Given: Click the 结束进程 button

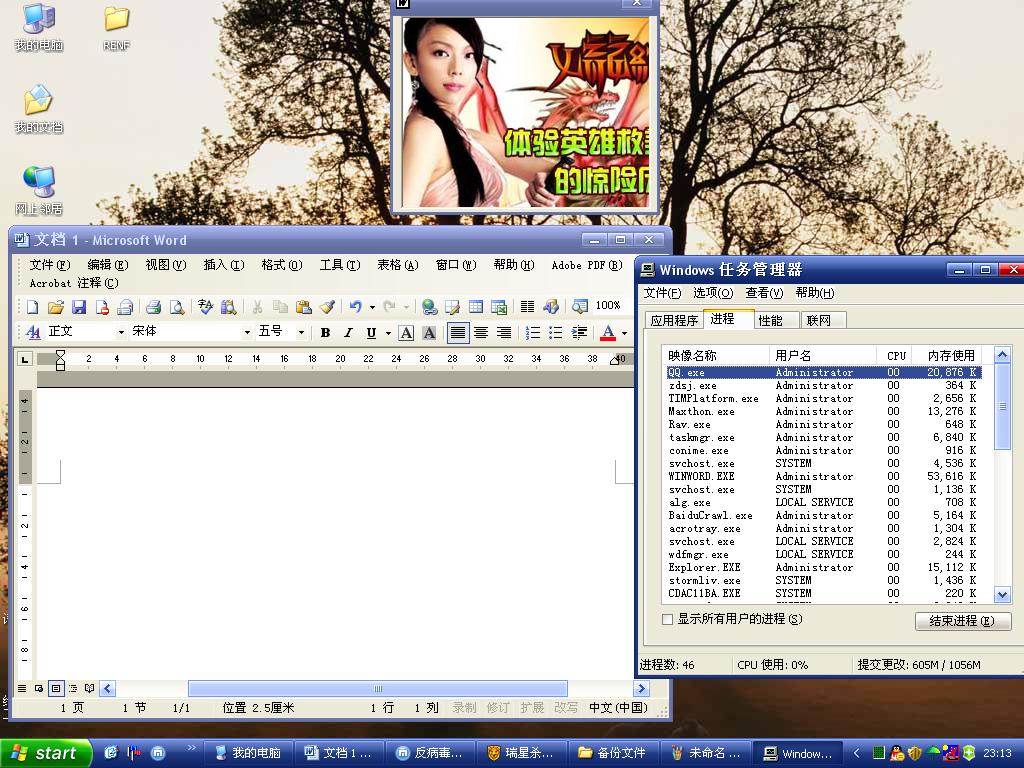Looking at the screenshot, I should coord(962,621).
